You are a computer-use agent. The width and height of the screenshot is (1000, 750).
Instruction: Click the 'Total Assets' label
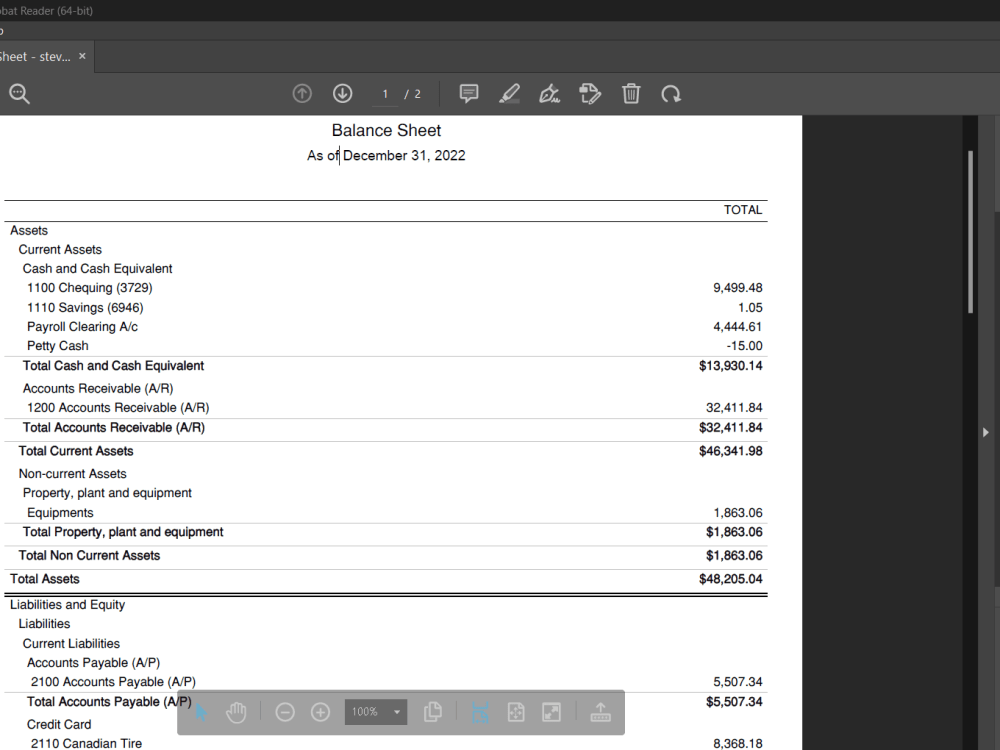45,579
